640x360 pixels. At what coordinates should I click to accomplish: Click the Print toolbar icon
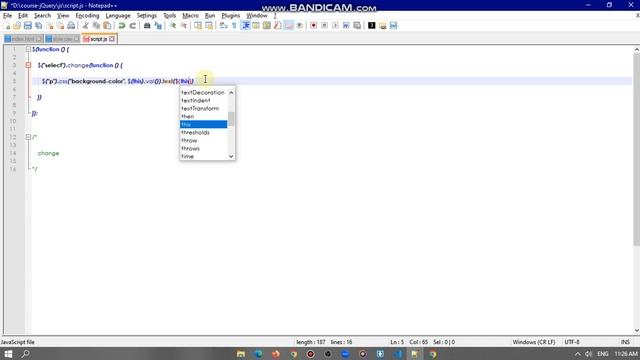(x=71, y=26)
